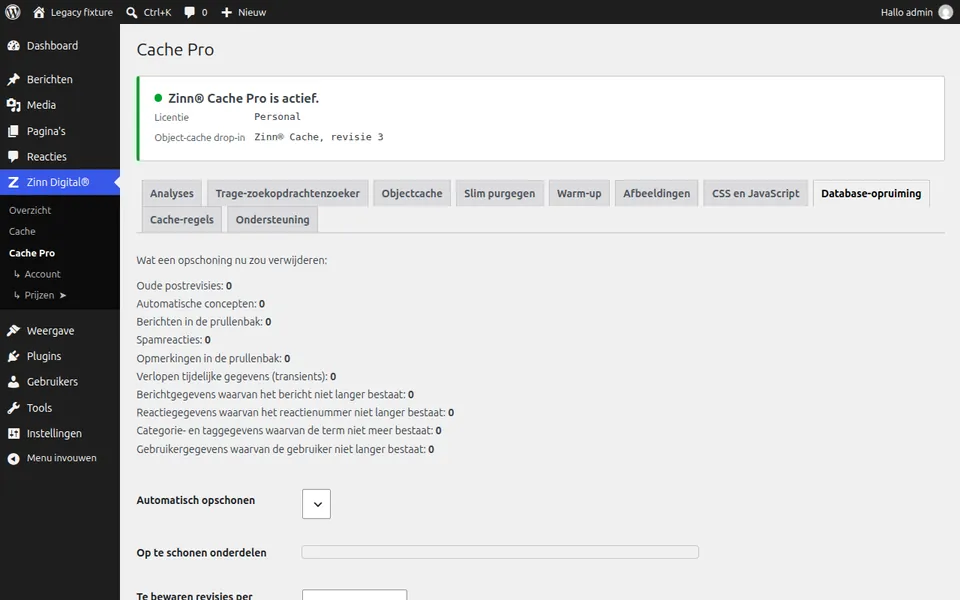Open the Overzicht submenu link
This screenshot has width=960, height=600.
[30, 211]
